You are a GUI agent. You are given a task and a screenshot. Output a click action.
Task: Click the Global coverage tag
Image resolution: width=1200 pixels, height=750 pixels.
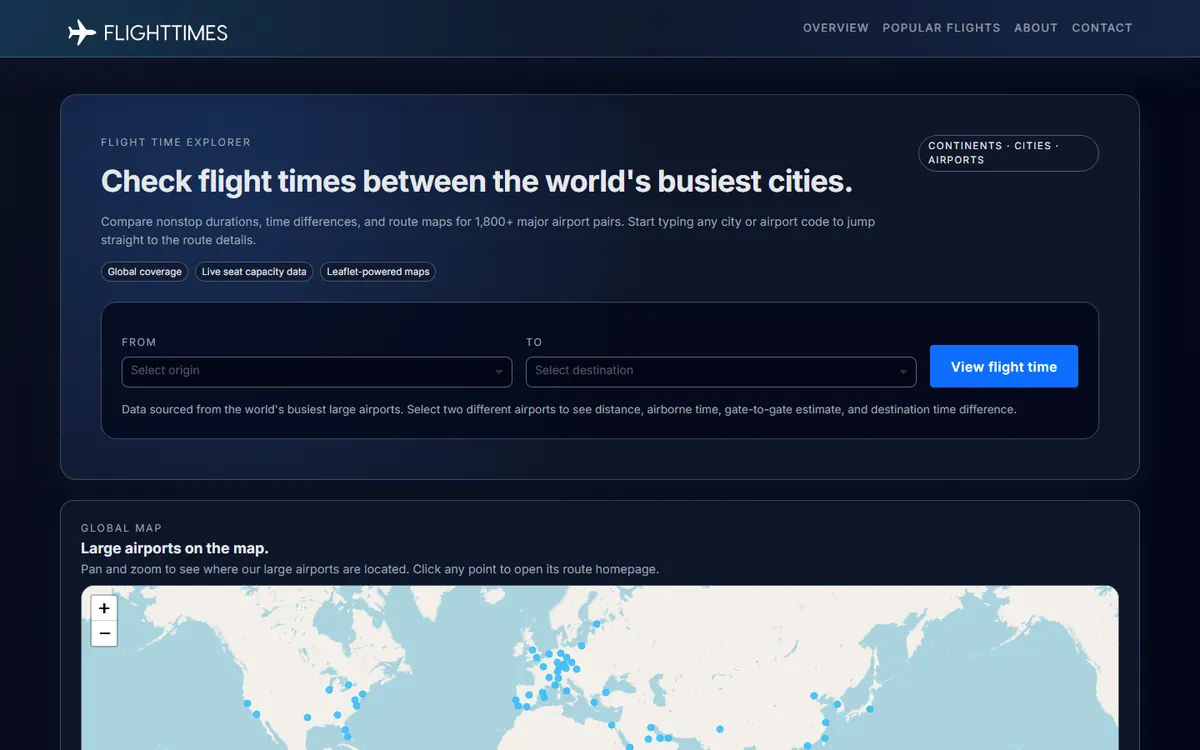pos(145,272)
